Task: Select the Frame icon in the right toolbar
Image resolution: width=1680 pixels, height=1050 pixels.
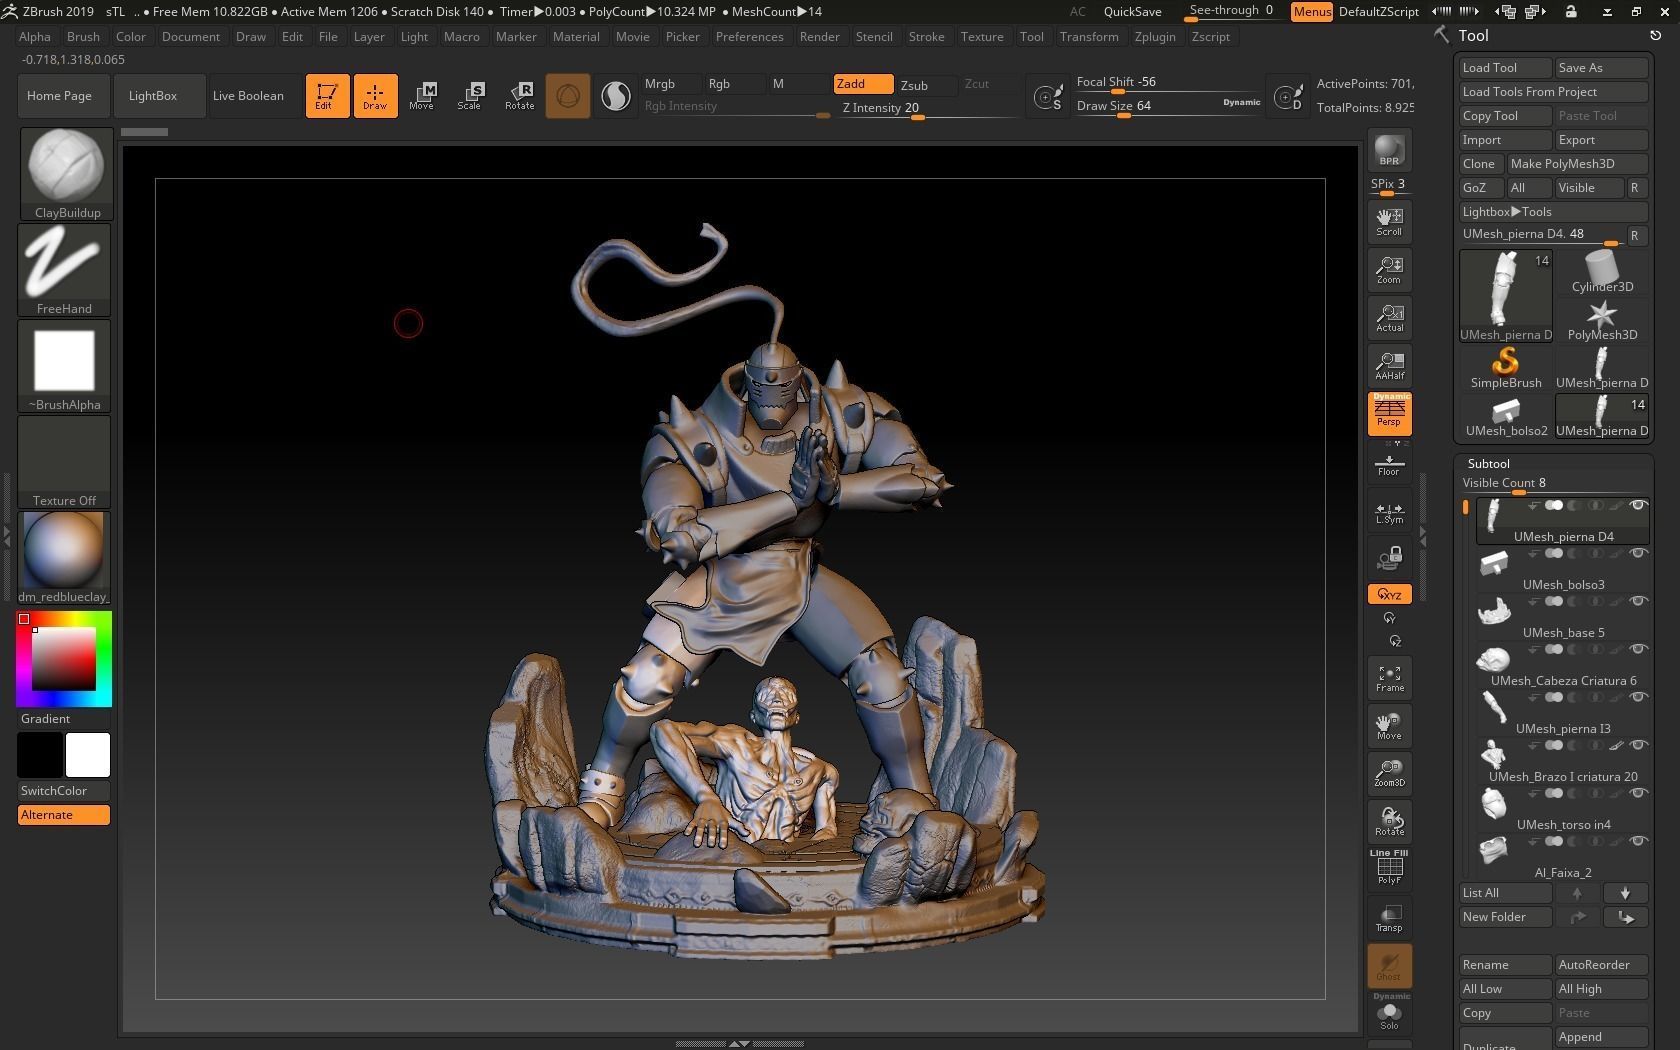Action: point(1389,677)
